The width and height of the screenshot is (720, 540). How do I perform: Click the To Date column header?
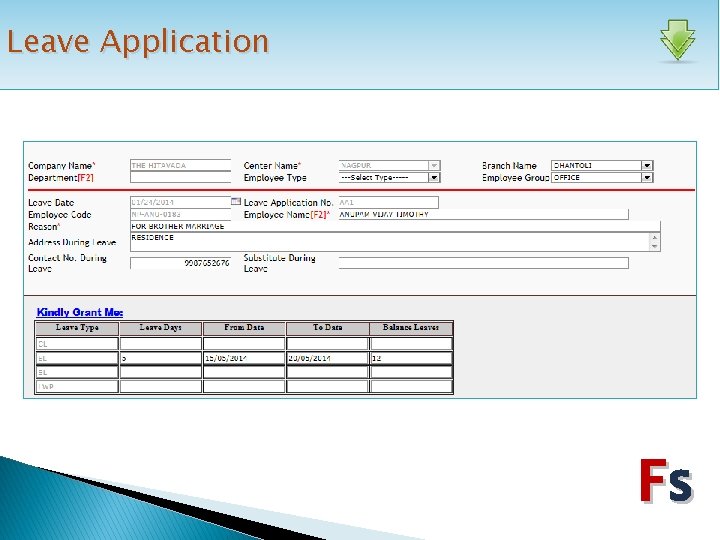point(327,328)
